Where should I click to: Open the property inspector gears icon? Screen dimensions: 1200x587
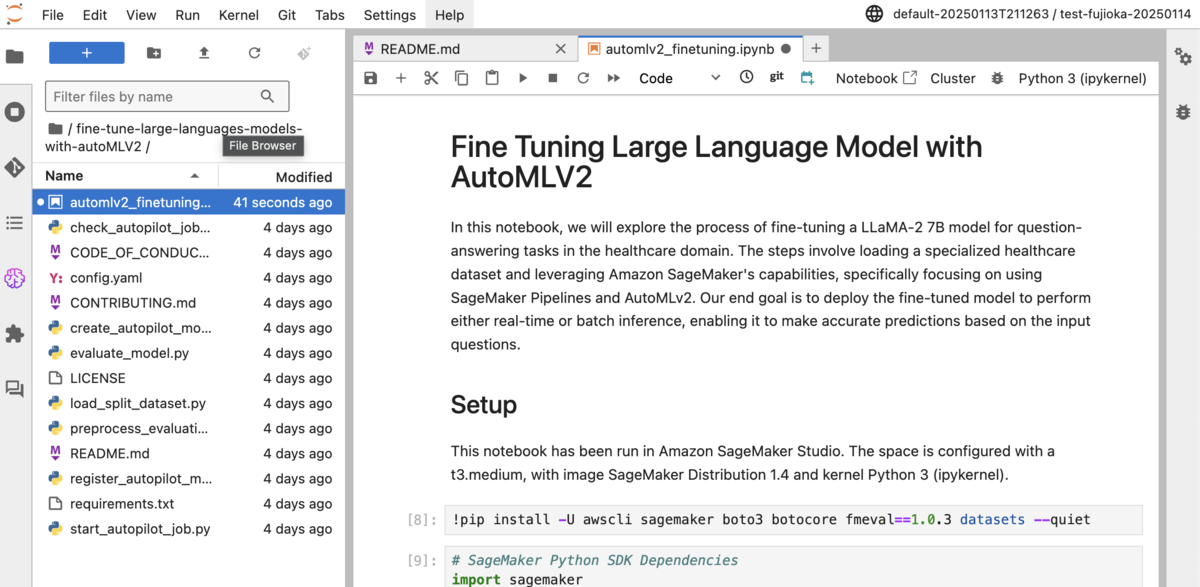click(1183, 56)
